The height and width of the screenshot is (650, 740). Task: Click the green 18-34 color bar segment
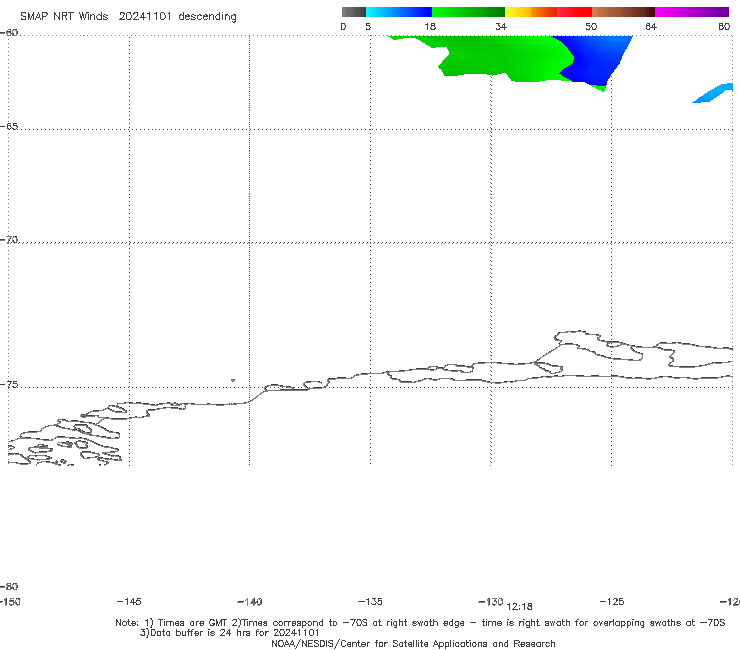[468, 12]
